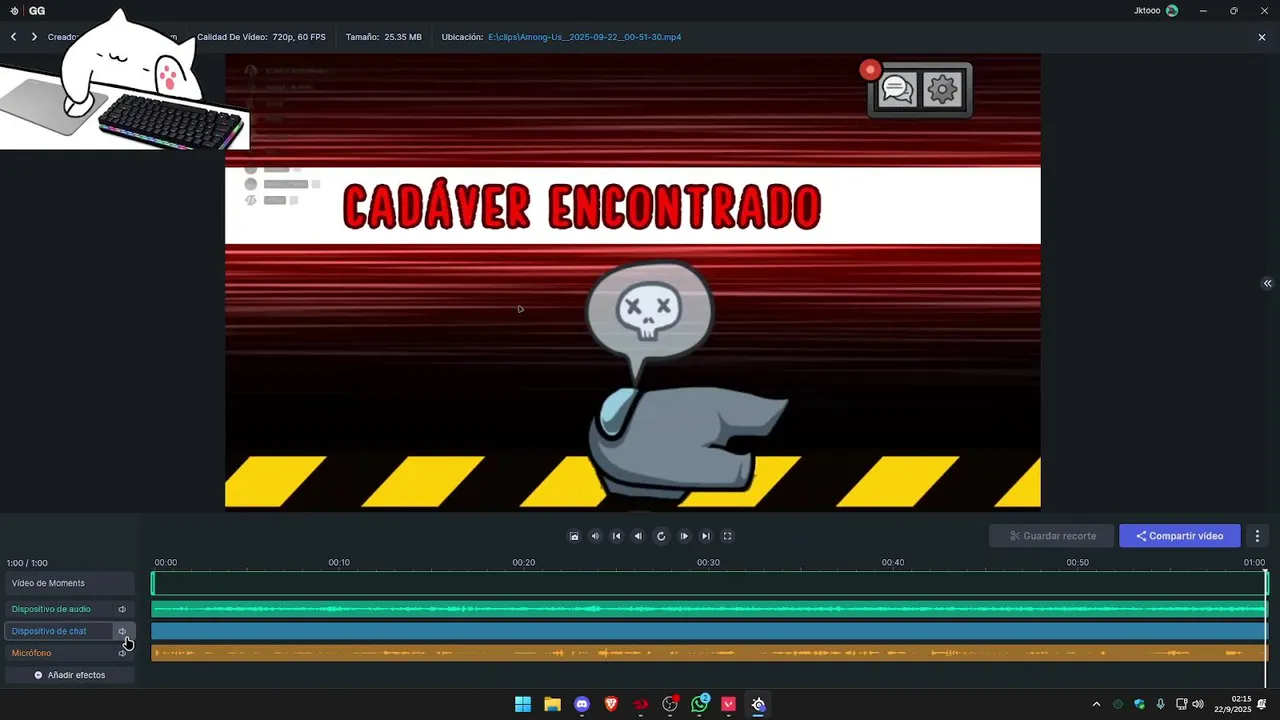The width and height of the screenshot is (1280, 720).
Task: Take a screenshot with the capture frame icon
Action: click(x=574, y=536)
